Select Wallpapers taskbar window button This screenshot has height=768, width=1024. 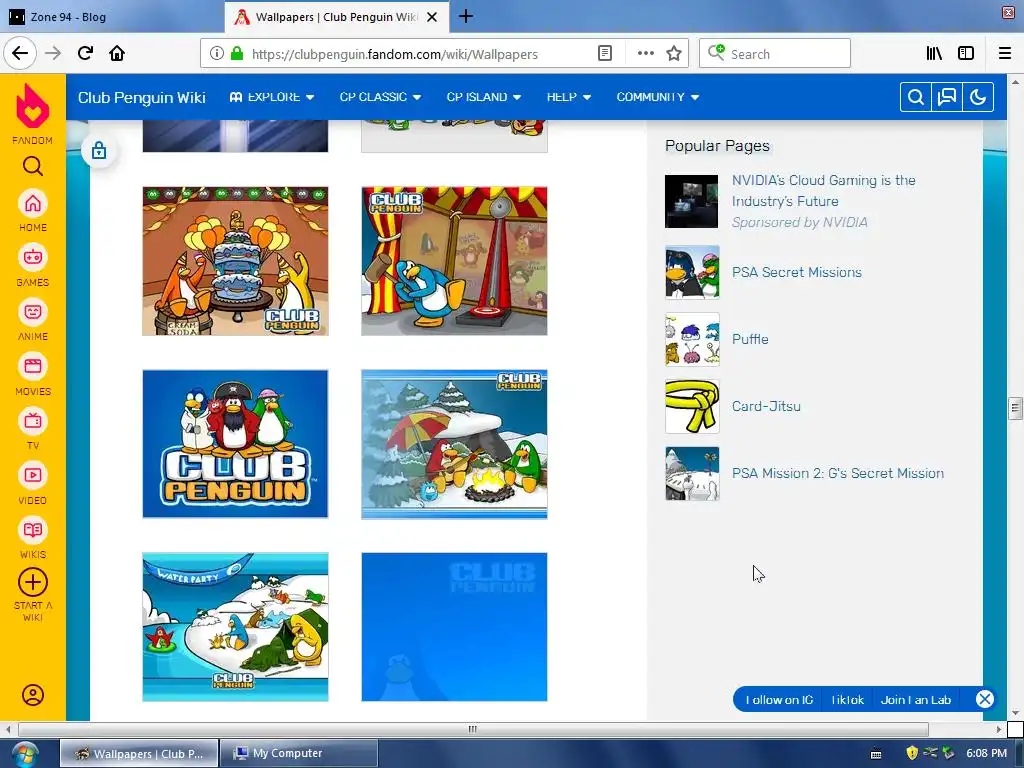pyautogui.click(x=139, y=754)
